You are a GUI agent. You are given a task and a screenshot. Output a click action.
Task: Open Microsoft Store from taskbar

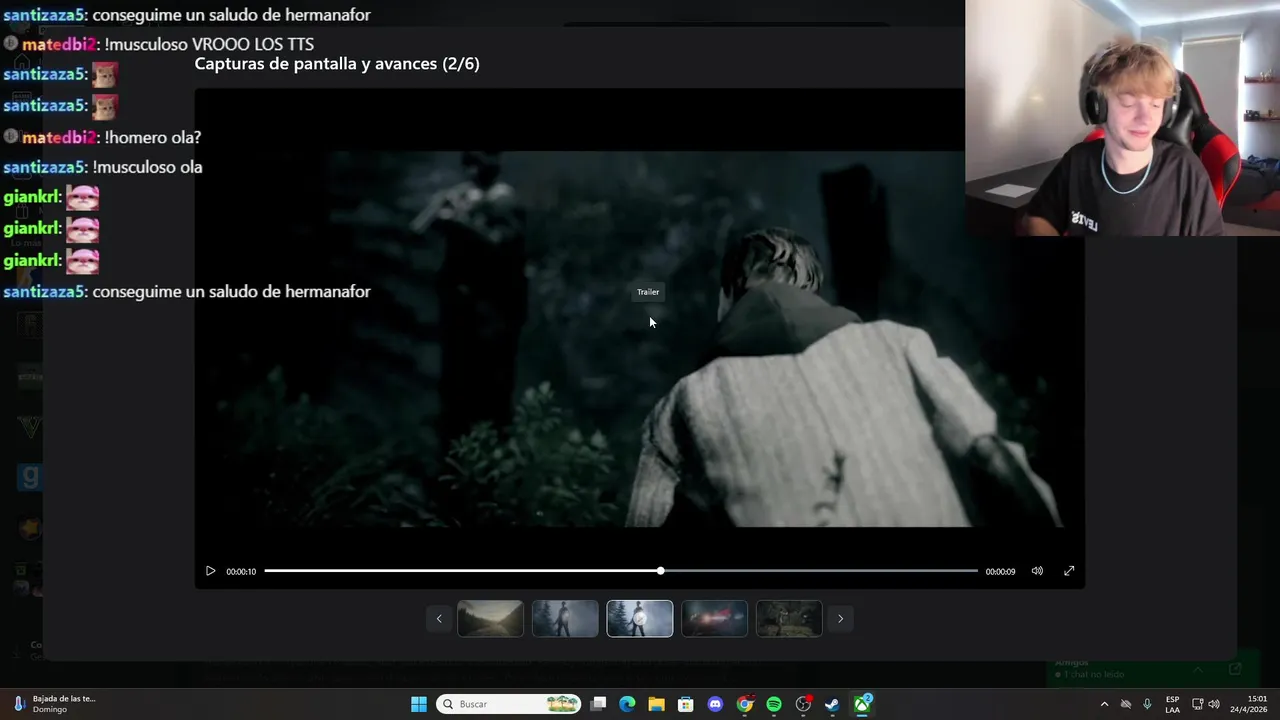coord(686,704)
